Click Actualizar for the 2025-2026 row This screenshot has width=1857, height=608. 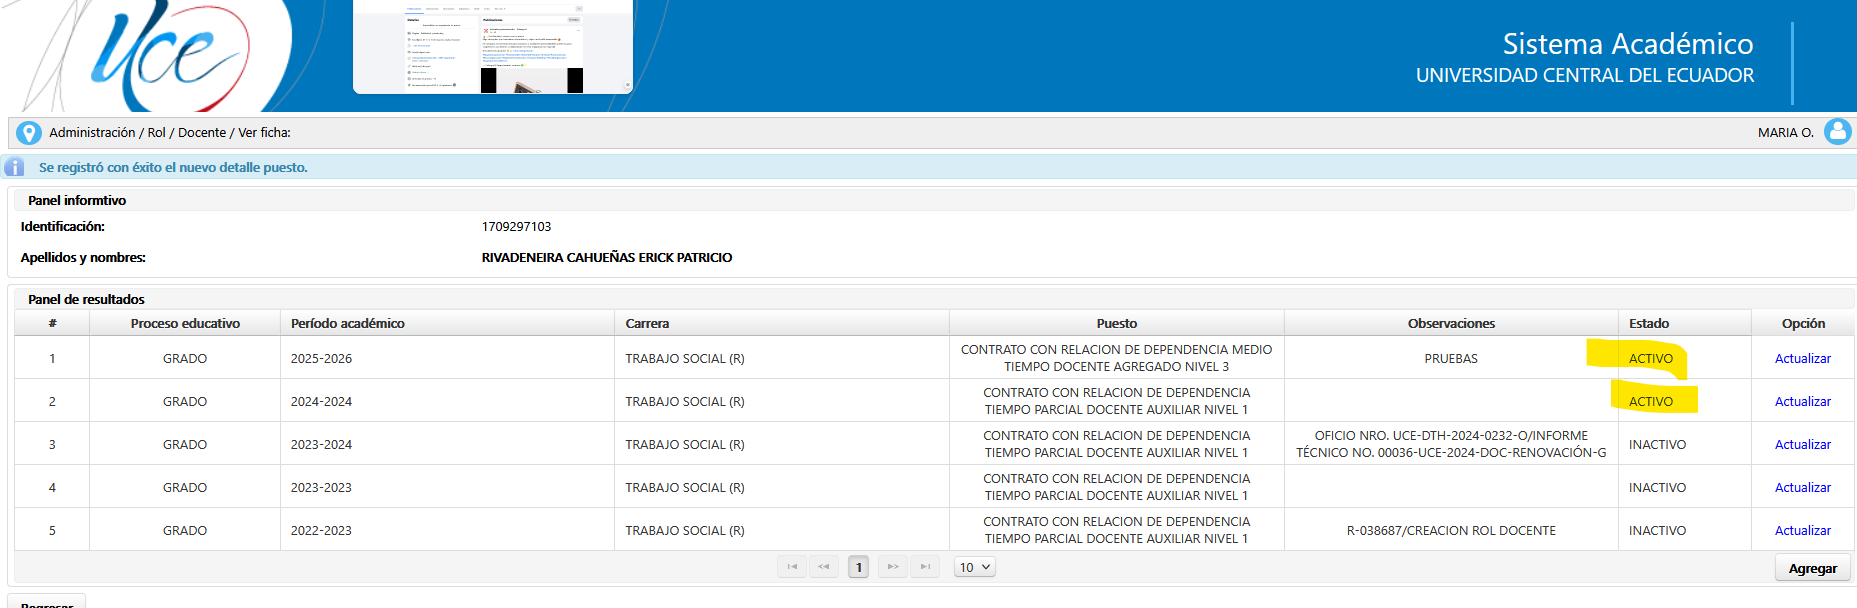(x=1802, y=358)
